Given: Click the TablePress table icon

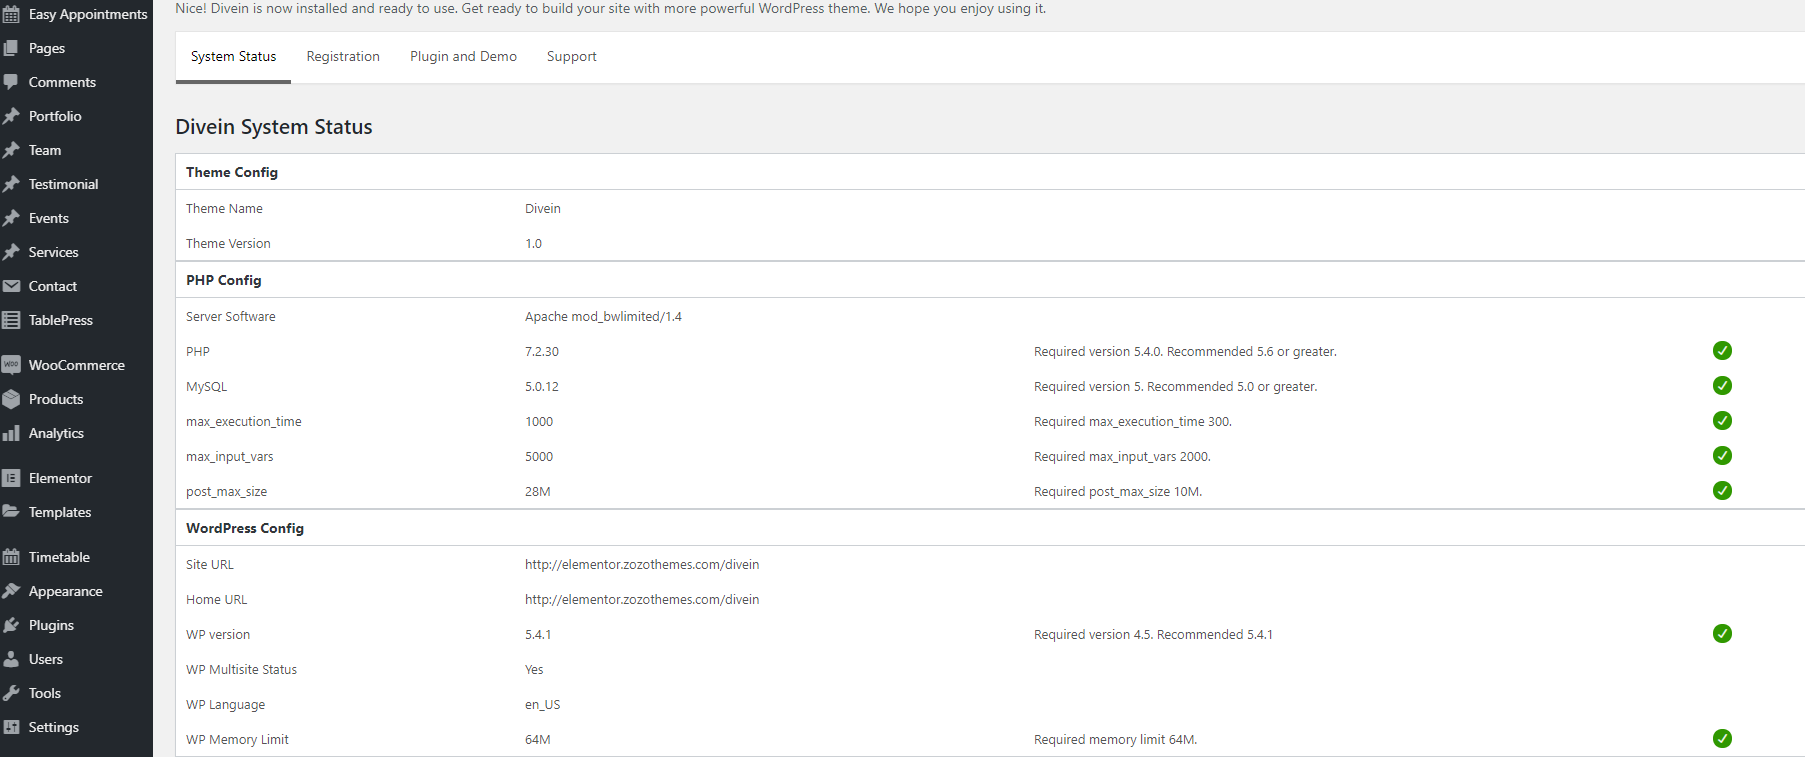Looking at the screenshot, I should coord(11,320).
